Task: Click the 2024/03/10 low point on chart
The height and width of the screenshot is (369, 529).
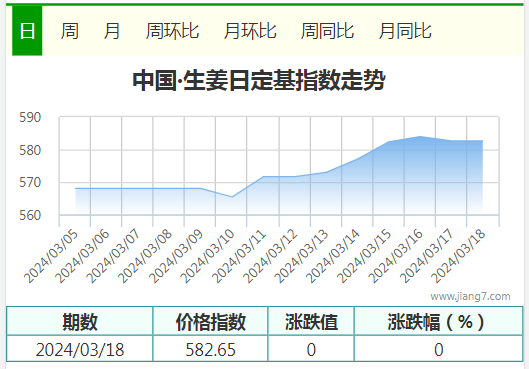Action: pyautogui.click(x=232, y=197)
